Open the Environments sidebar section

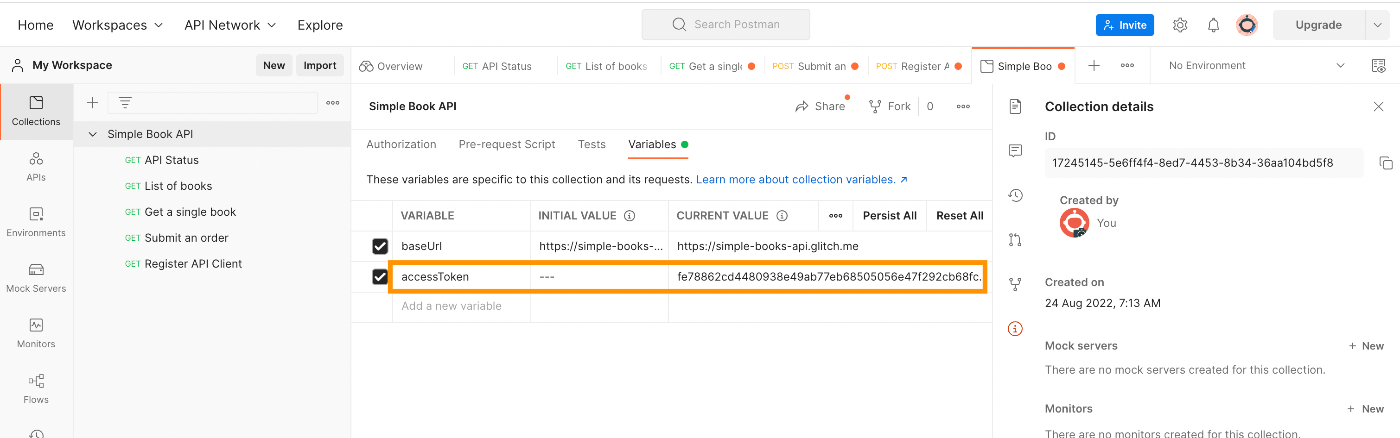(x=36, y=222)
